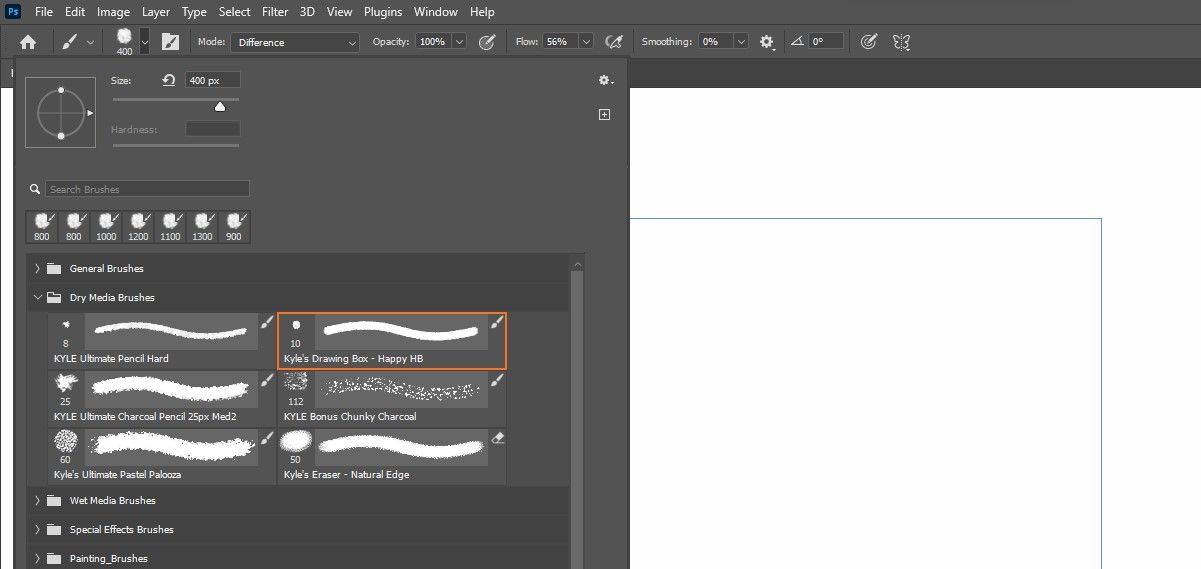Open the Window menu
Image resolution: width=1201 pixels, height=569 pixels.
click(435, 12)
